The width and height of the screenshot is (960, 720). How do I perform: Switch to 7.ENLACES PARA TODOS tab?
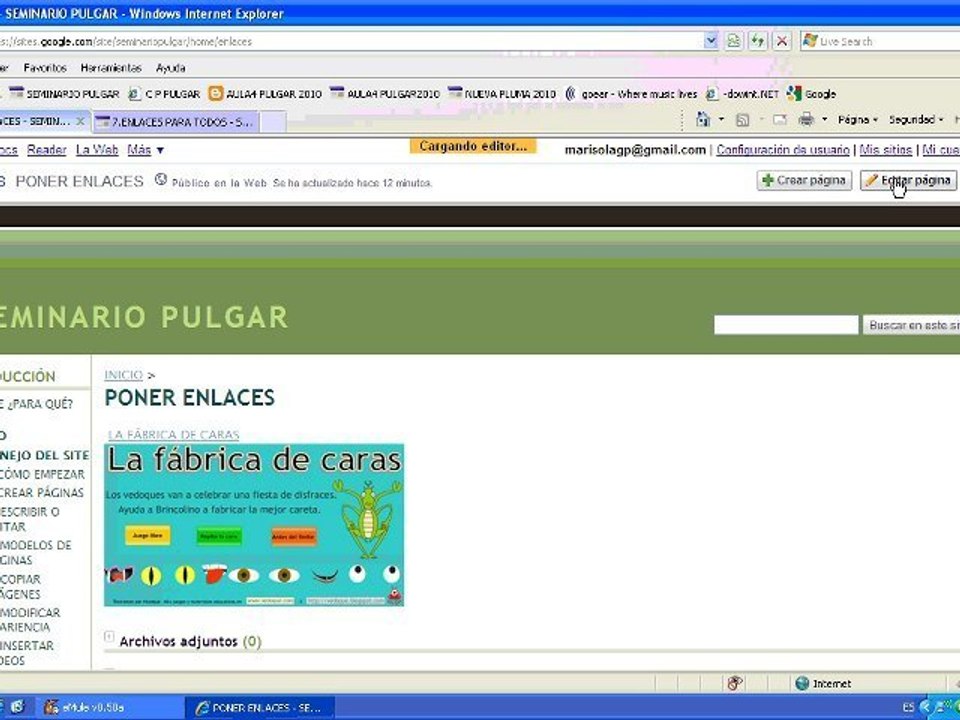click(176, 122)
